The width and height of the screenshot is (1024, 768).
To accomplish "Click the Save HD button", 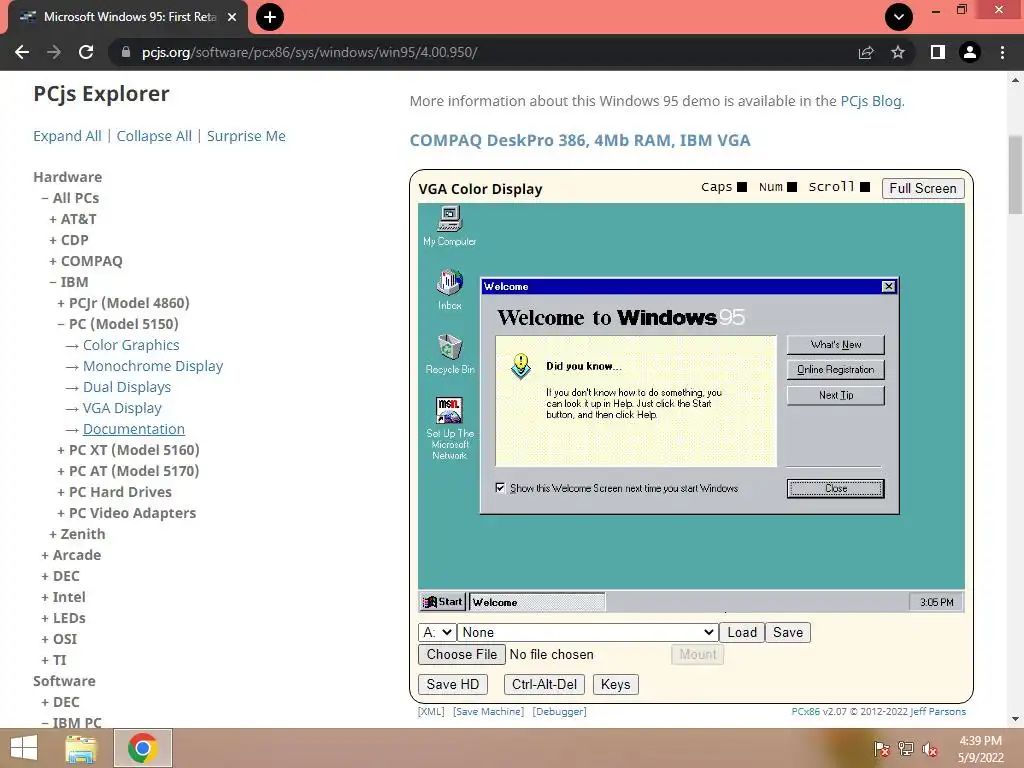I will (x=453, y=684).
